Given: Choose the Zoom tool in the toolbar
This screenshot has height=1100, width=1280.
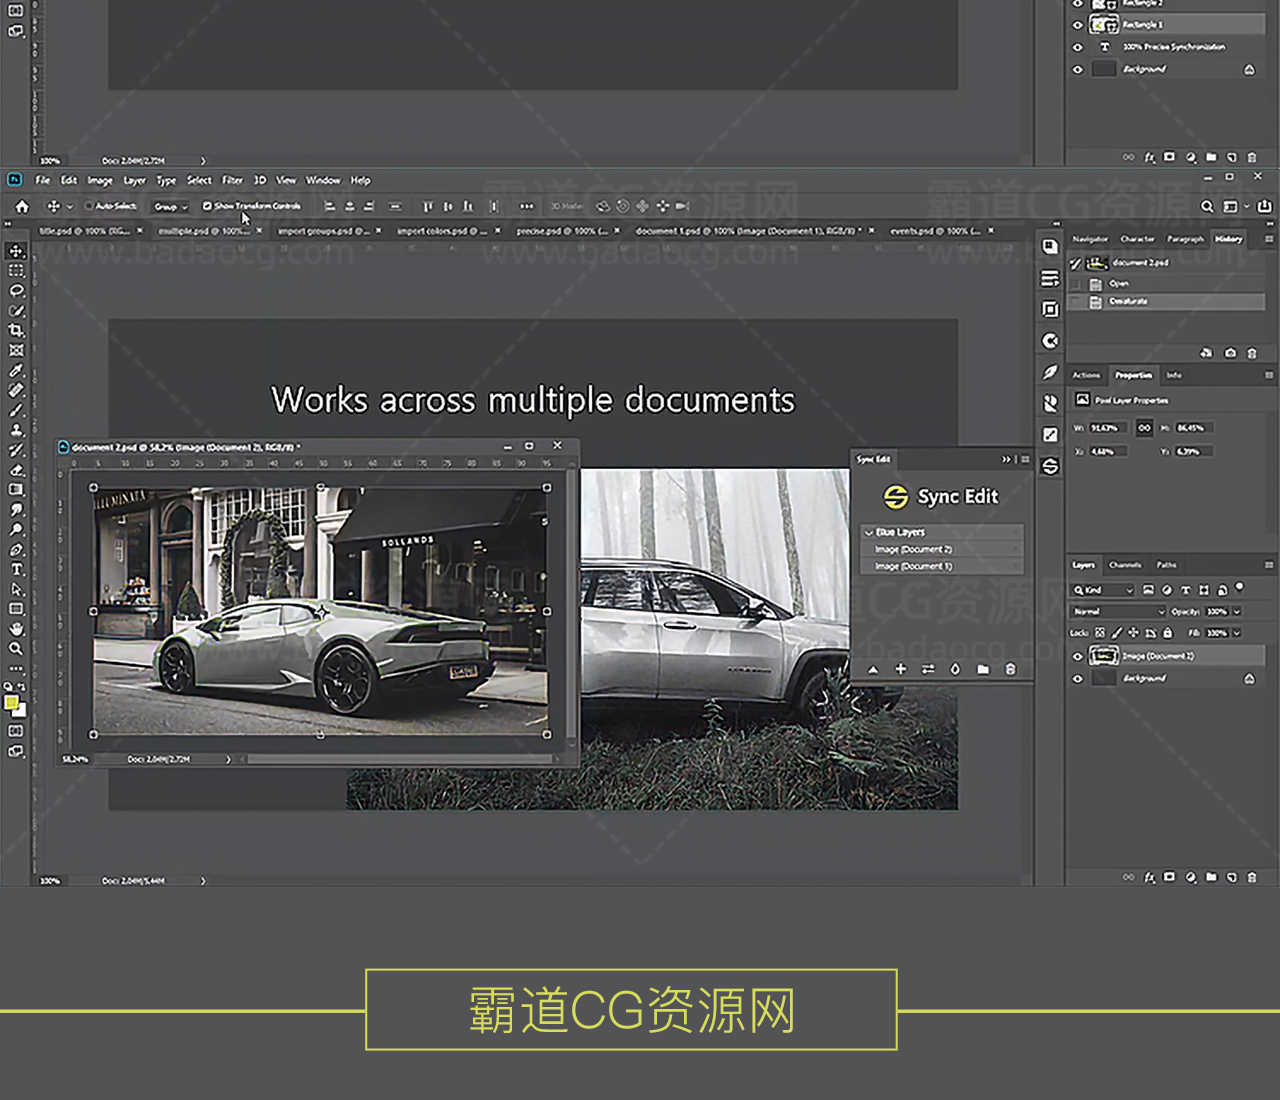Looking at the screenshot, I should 16,649.
